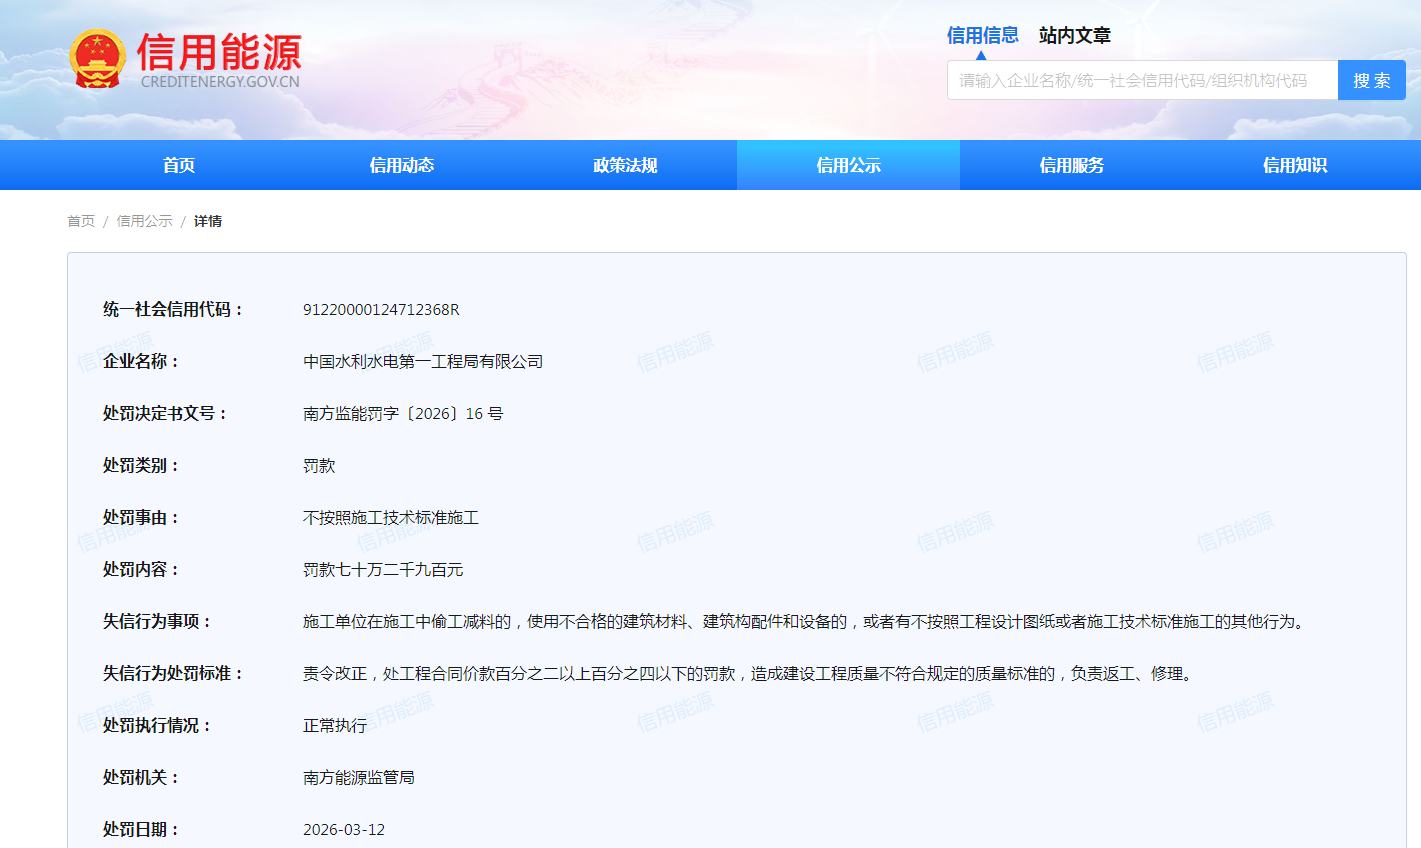Click the national emblem logo icon
The height and width of the screenshot is (848, 1421).
pyautogui.click(x=97, y=59)
